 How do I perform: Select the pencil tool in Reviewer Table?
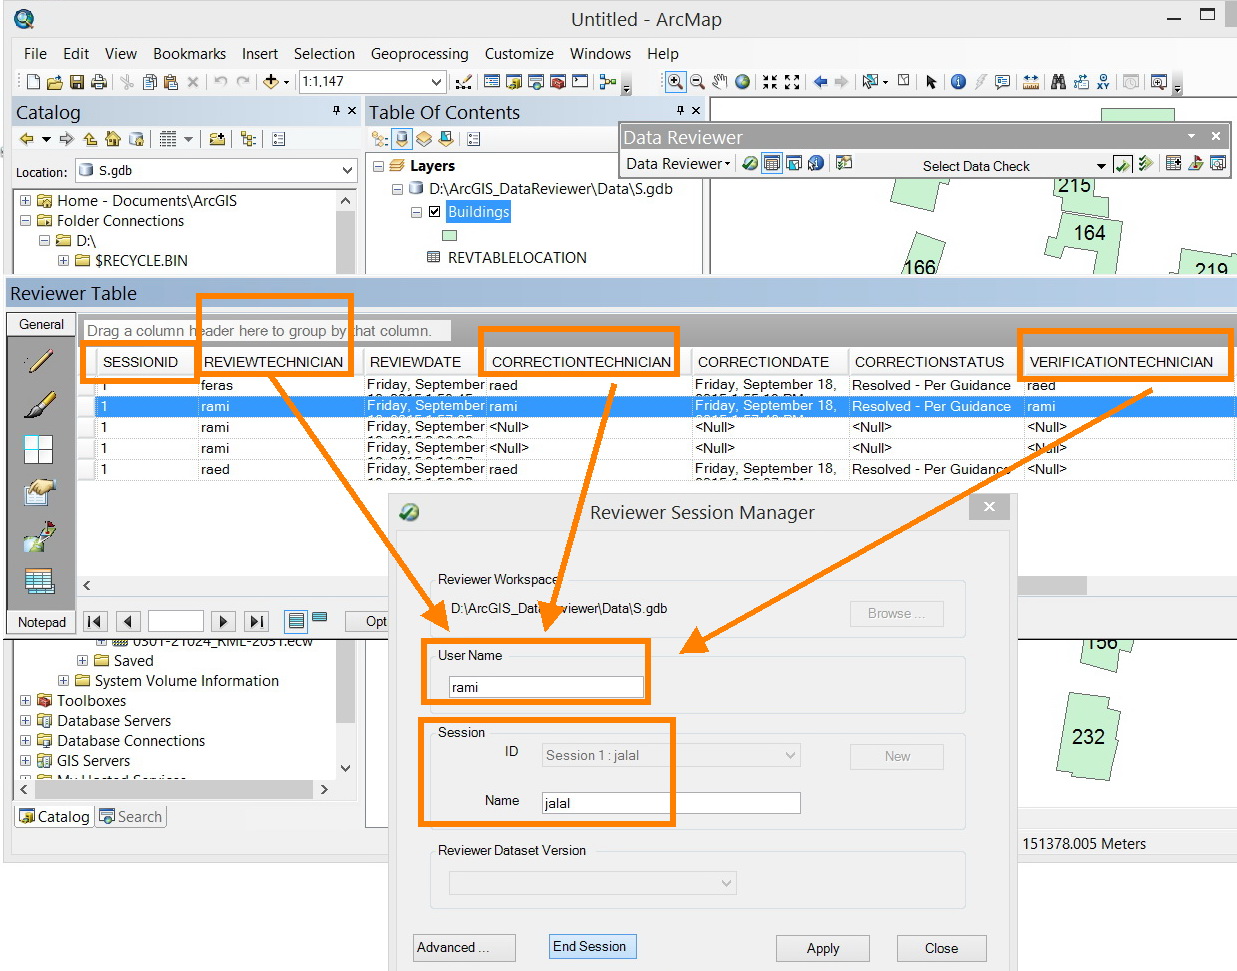[40, 360]
